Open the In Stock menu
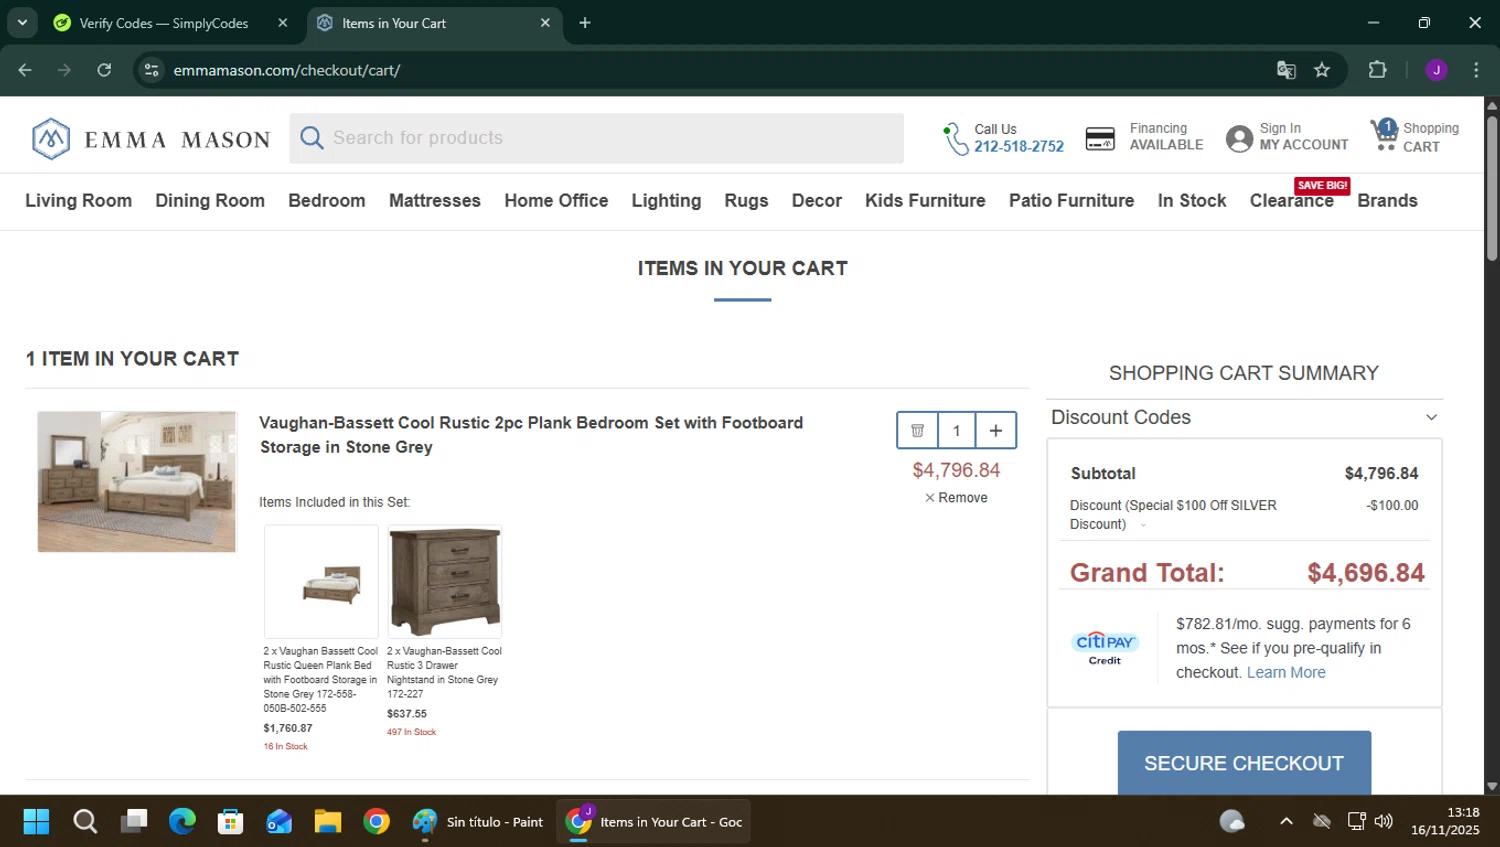This screenshot has width=1500, height=847. [1192, 201]
